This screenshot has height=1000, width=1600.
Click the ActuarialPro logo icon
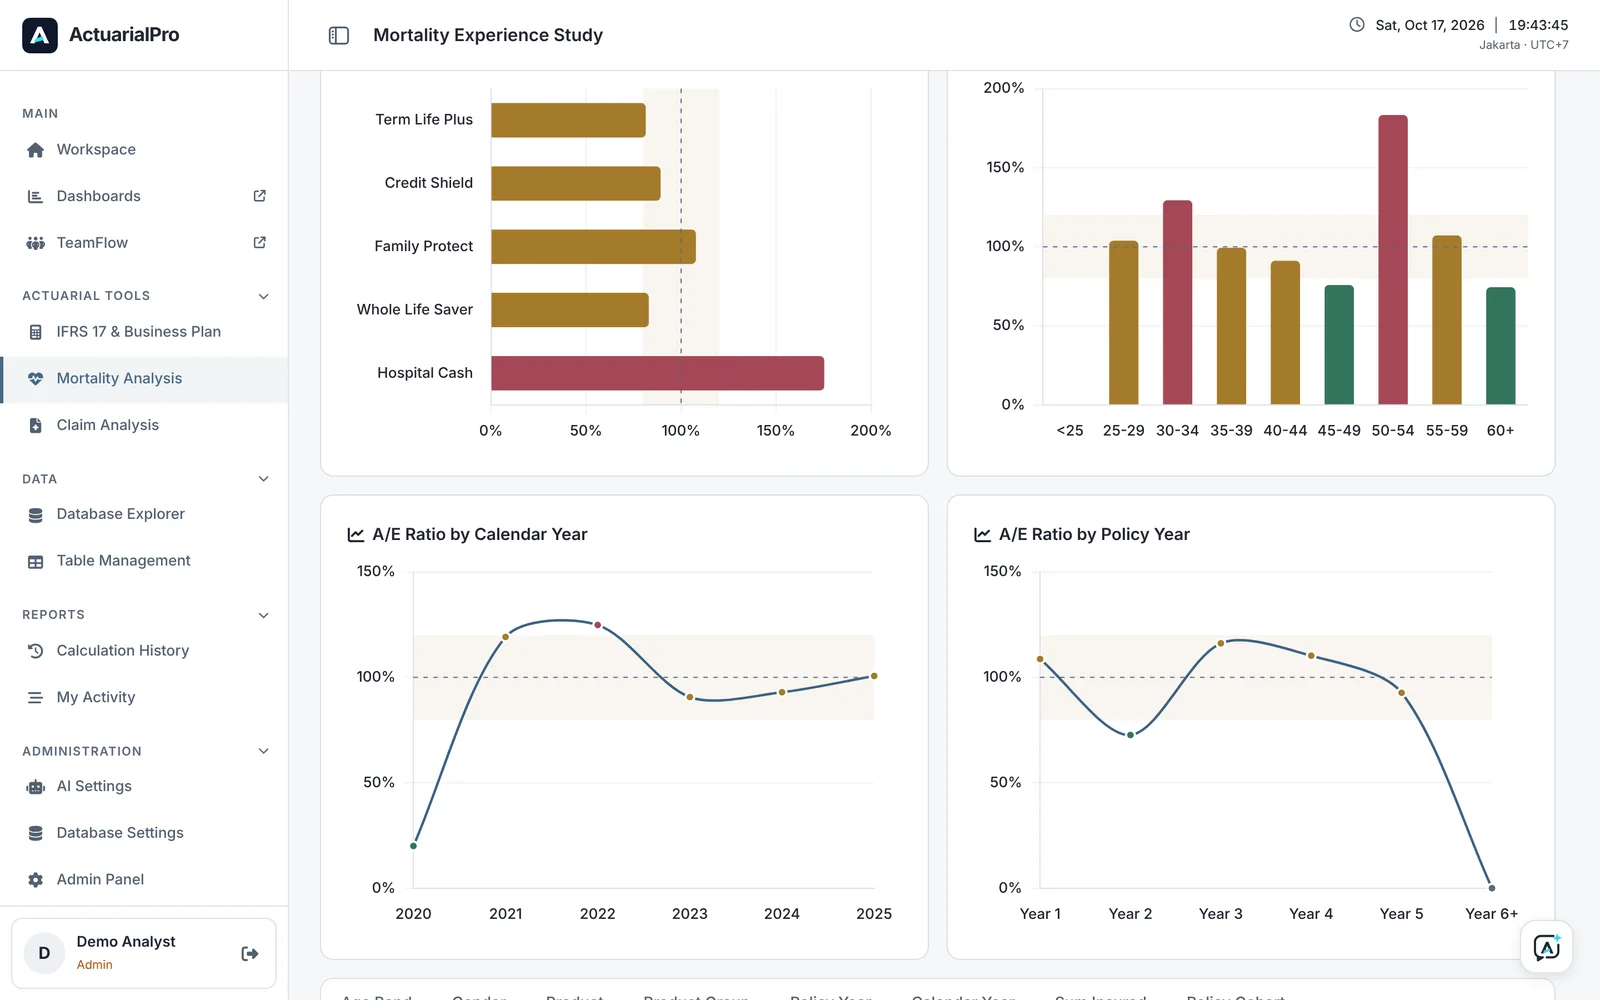[x=40, y=35]
